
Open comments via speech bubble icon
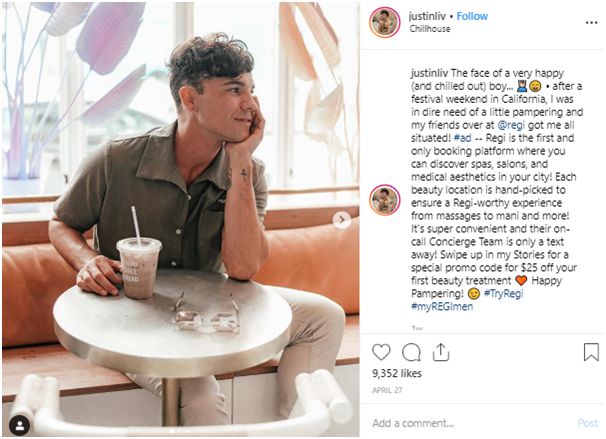click(411, 352)
